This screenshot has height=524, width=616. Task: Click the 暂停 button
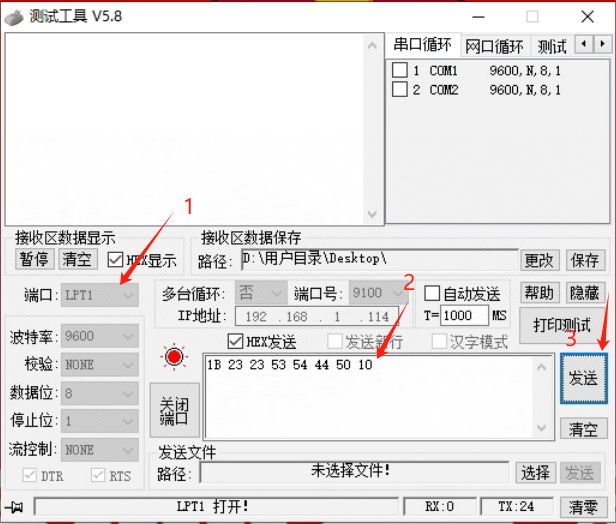pos(35,259)
